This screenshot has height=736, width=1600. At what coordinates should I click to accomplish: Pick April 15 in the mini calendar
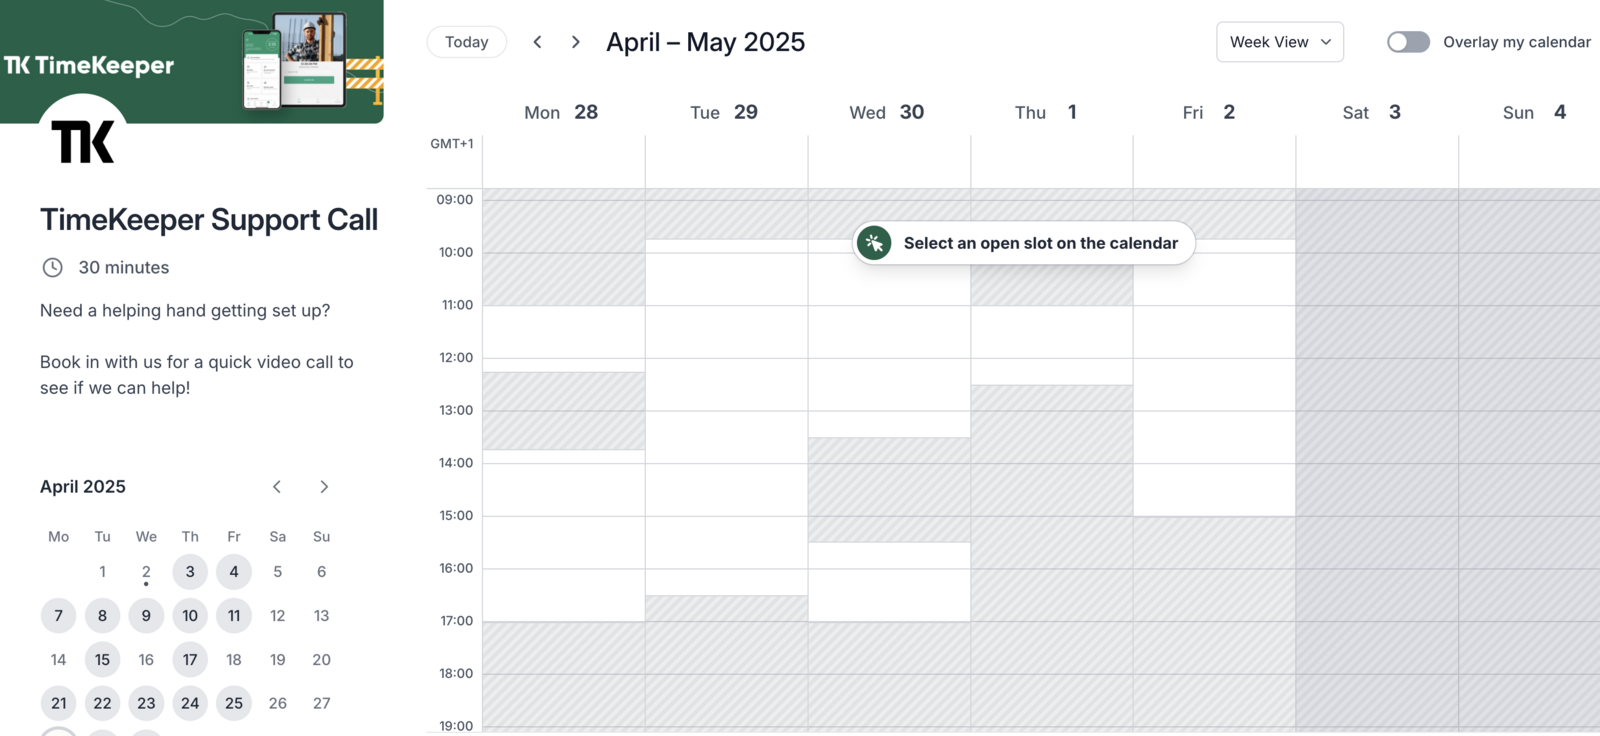pyautogui.click(x=102, y=660)
